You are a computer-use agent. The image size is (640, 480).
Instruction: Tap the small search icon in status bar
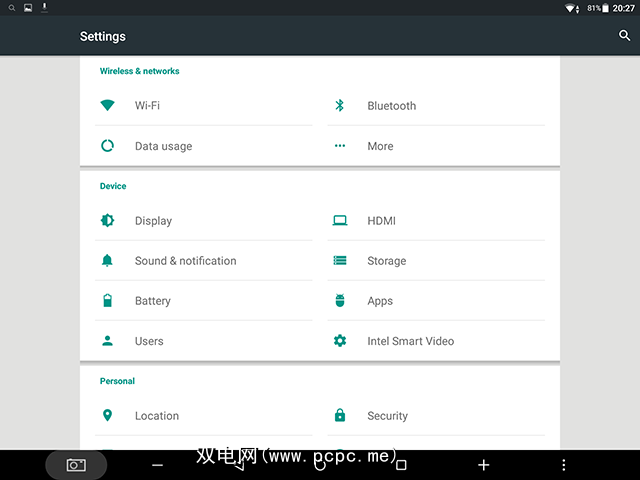12,8
